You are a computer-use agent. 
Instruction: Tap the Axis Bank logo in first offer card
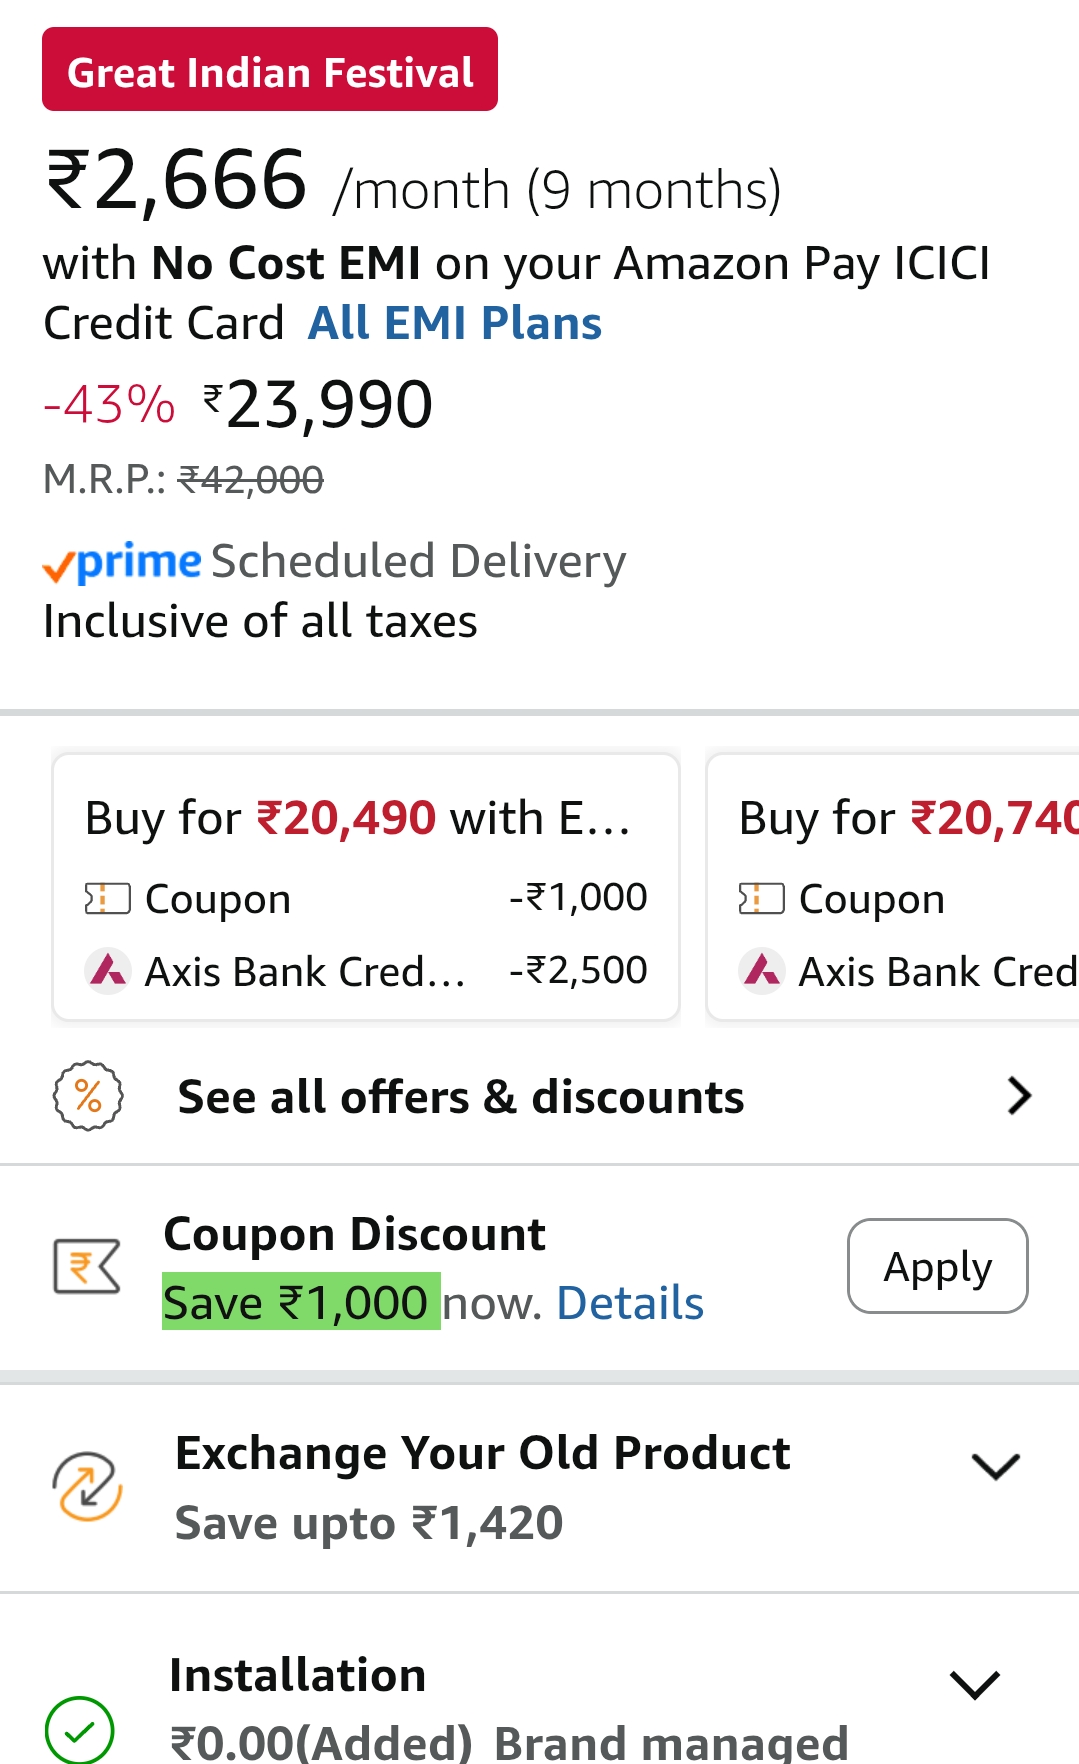[108, 970]
